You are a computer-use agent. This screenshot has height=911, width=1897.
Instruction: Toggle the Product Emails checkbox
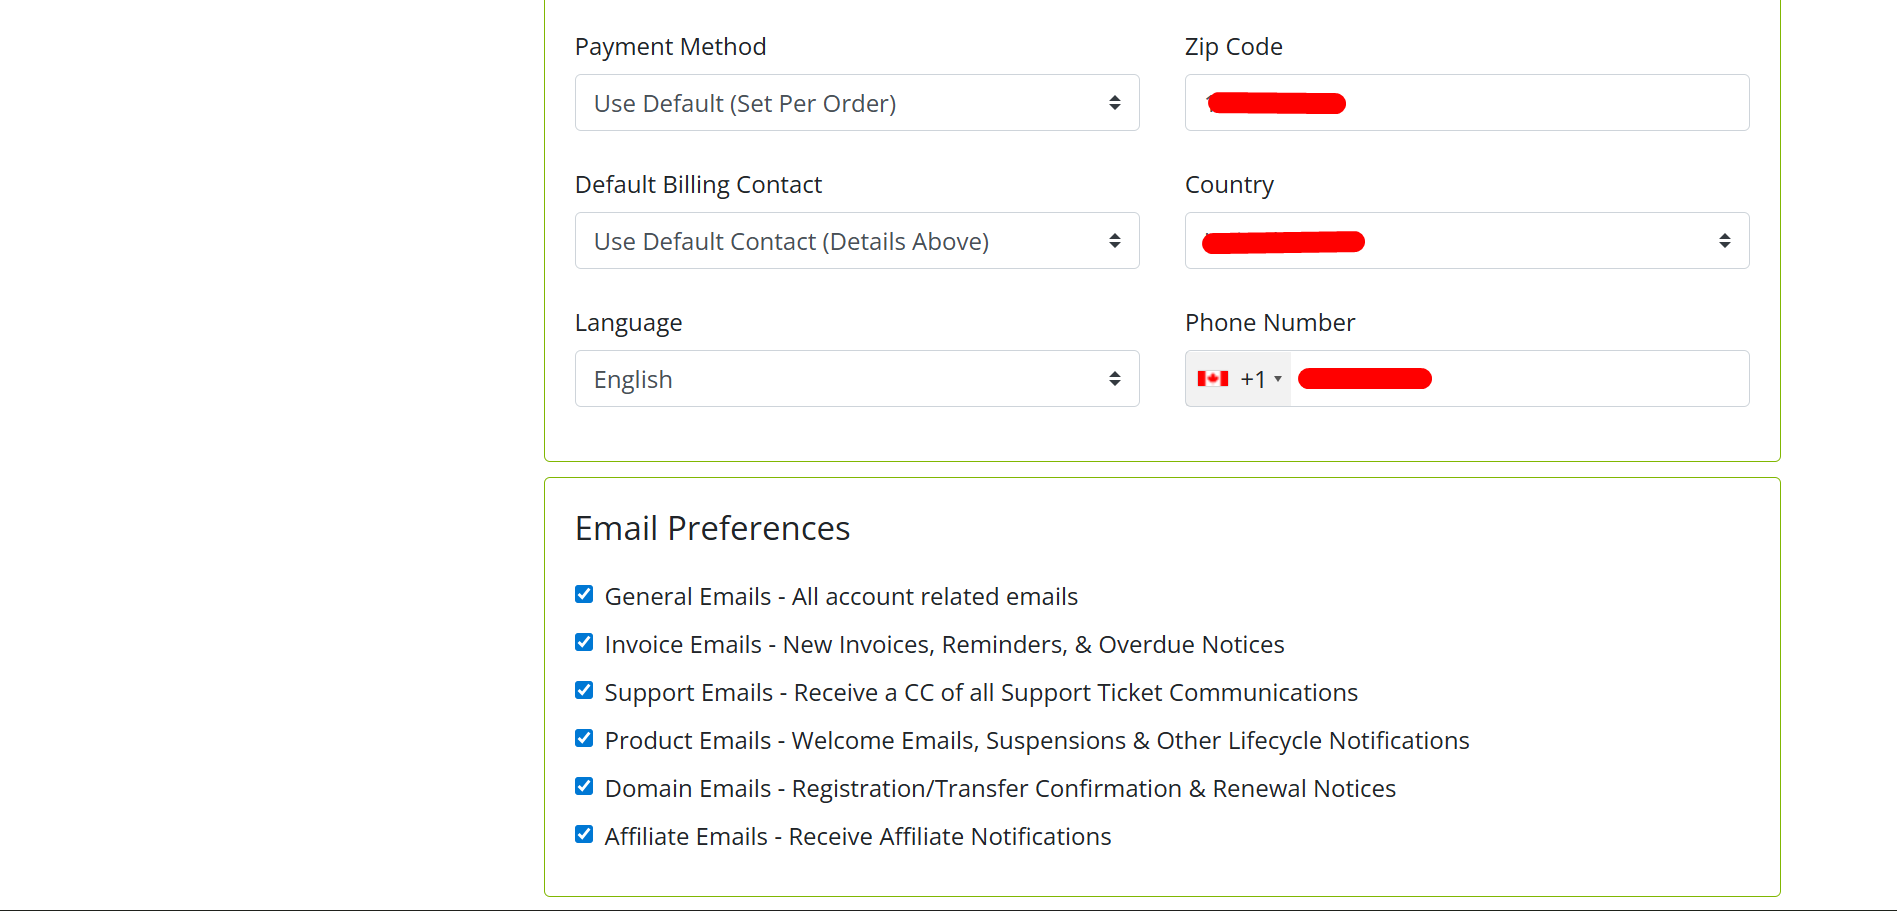point(584,739)
